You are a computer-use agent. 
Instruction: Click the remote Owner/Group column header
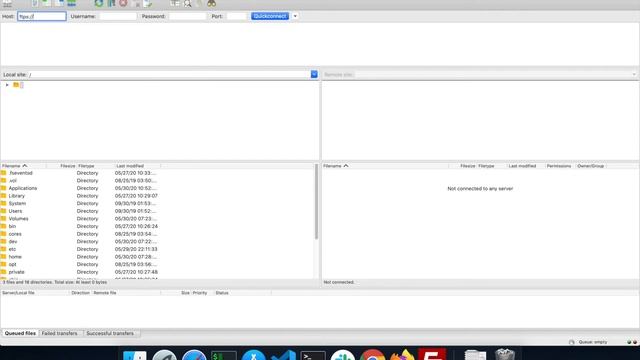click(590, 166)
